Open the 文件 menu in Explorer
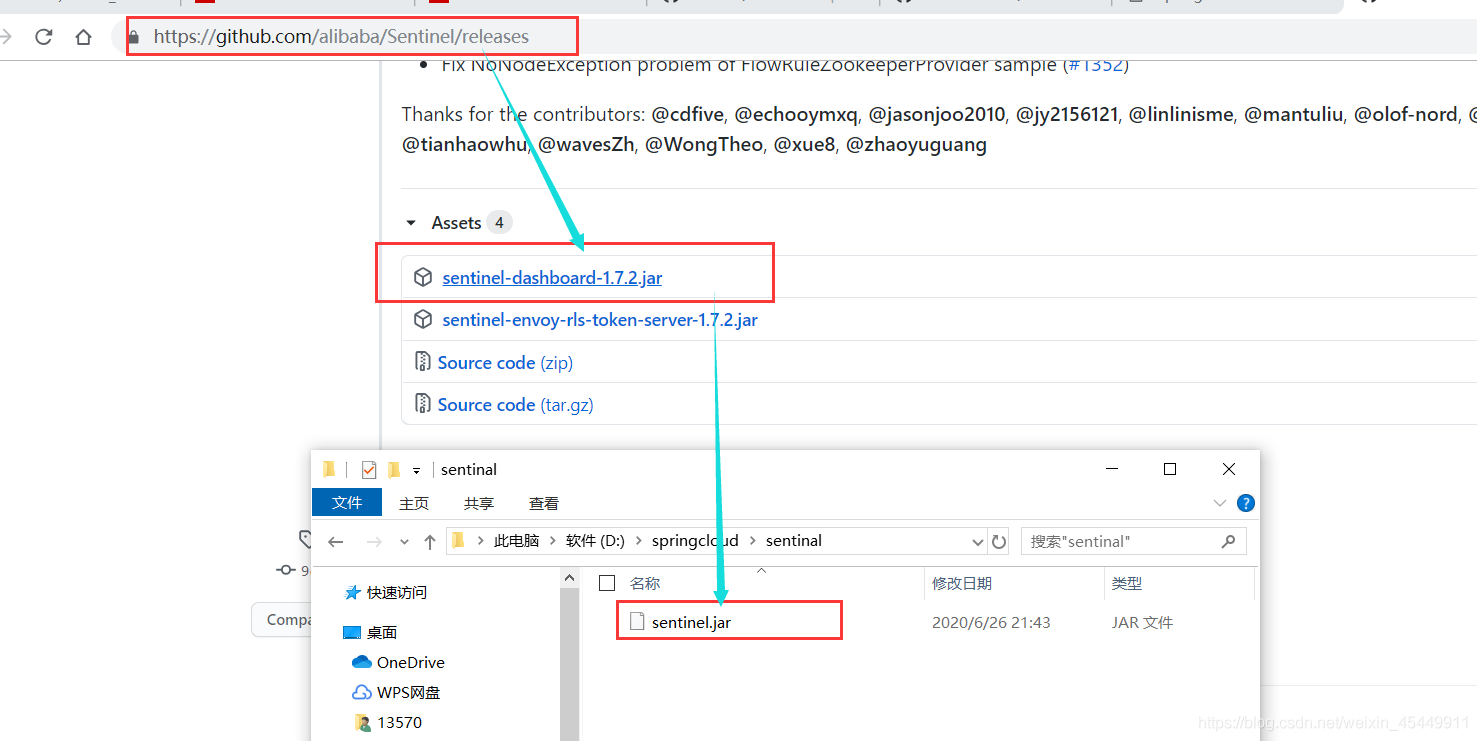The height and width of the screenshot is (741, 1477). coord(347,503)
